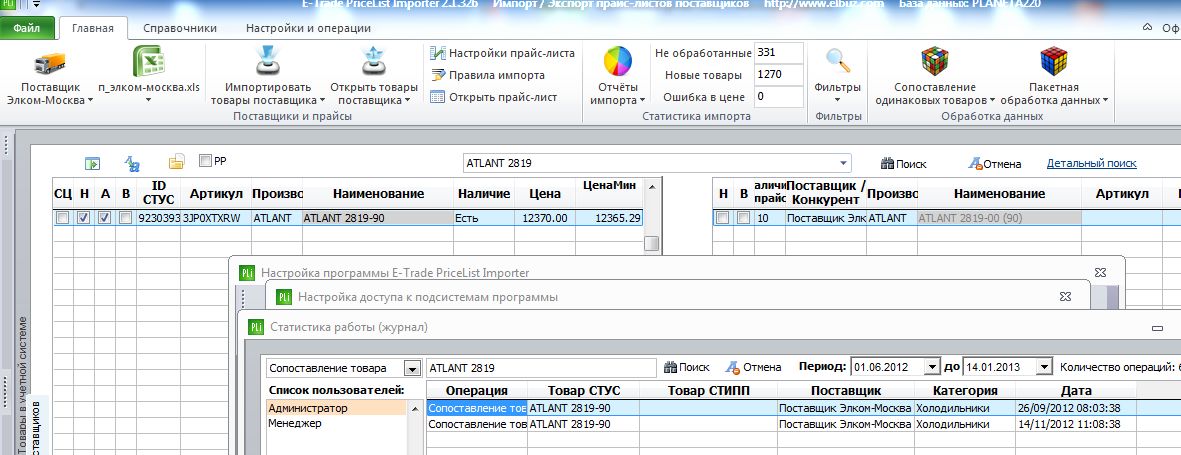Image resolution: width=1181 pixels, height=455 pixels.
Task: Open the Файл menu
Action: pos(26,28)
